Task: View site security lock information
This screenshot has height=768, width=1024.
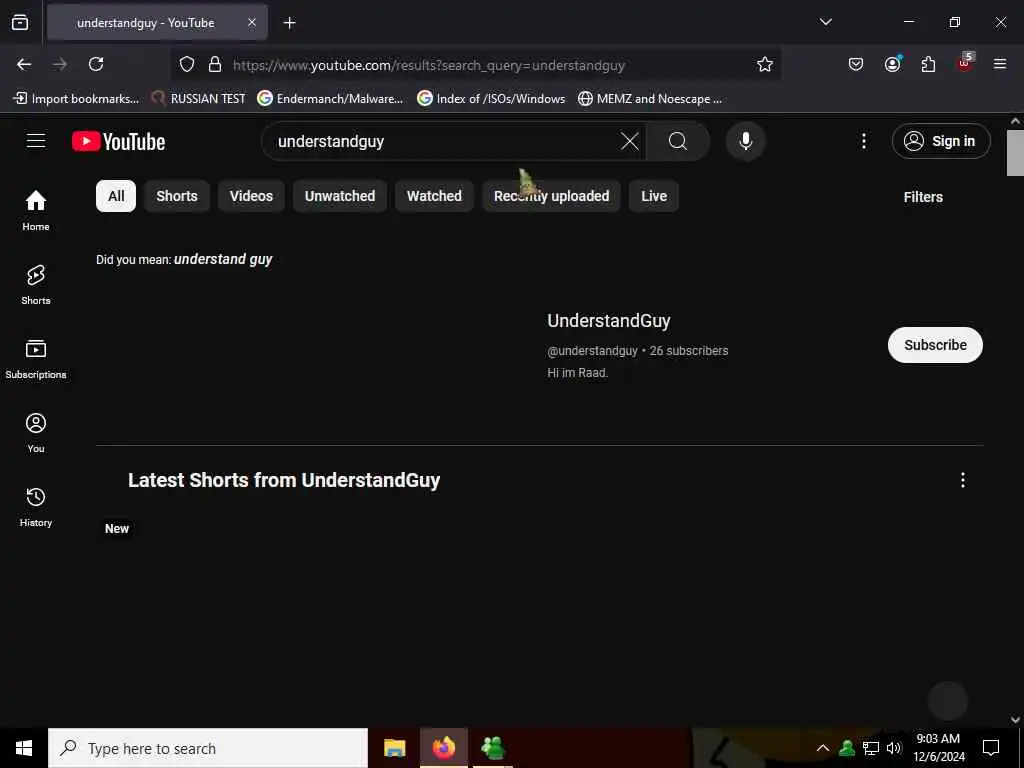Action: click(x=214, y=64)
